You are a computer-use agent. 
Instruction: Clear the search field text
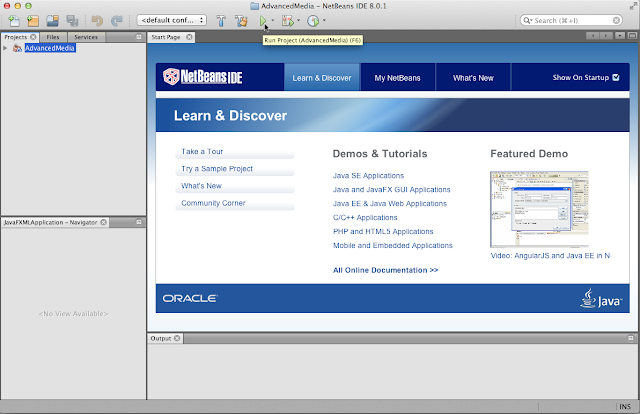click(616, 20)
